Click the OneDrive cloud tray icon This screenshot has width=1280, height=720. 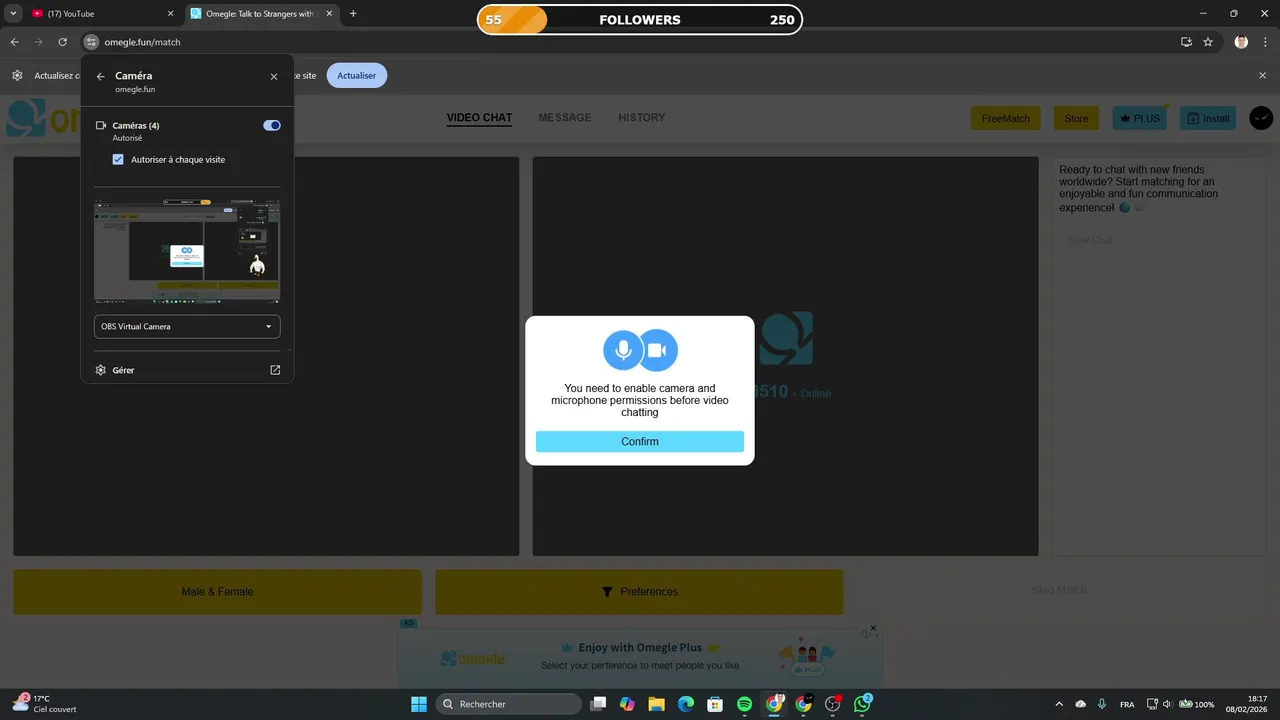pyautogui.click(x=1081, y=704)
